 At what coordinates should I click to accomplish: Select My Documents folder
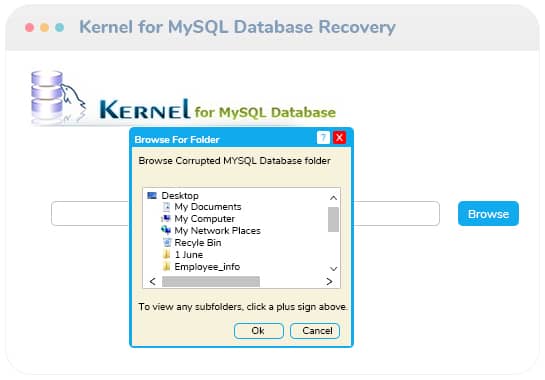point(208,207)
